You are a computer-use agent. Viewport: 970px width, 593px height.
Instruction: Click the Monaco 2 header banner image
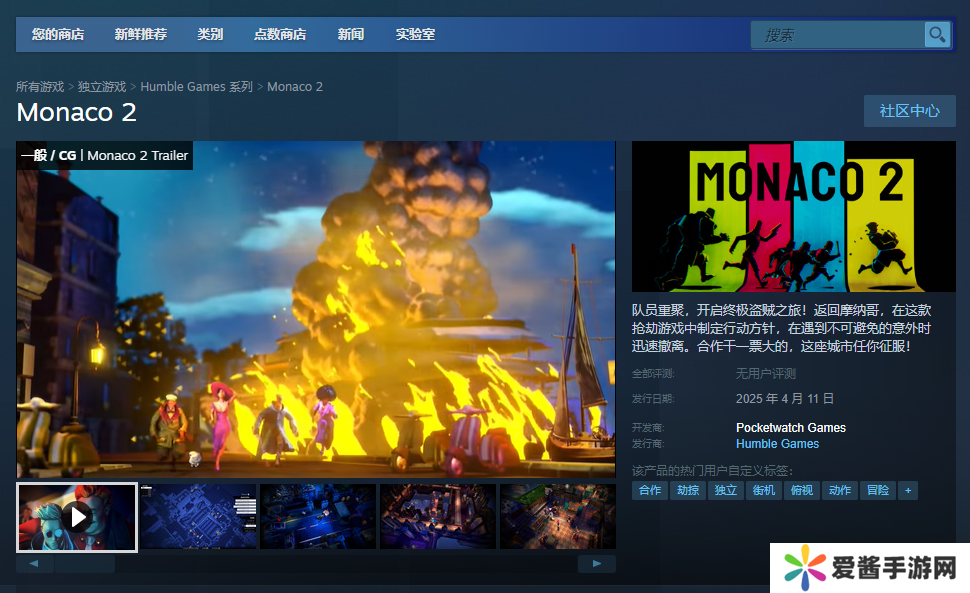tap(793, 216)
